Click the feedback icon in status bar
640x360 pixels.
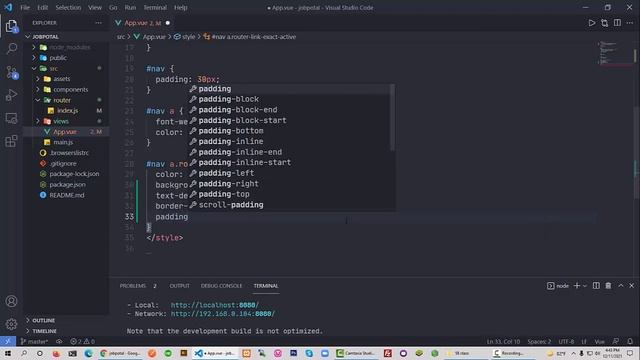(x=616, y=341)
